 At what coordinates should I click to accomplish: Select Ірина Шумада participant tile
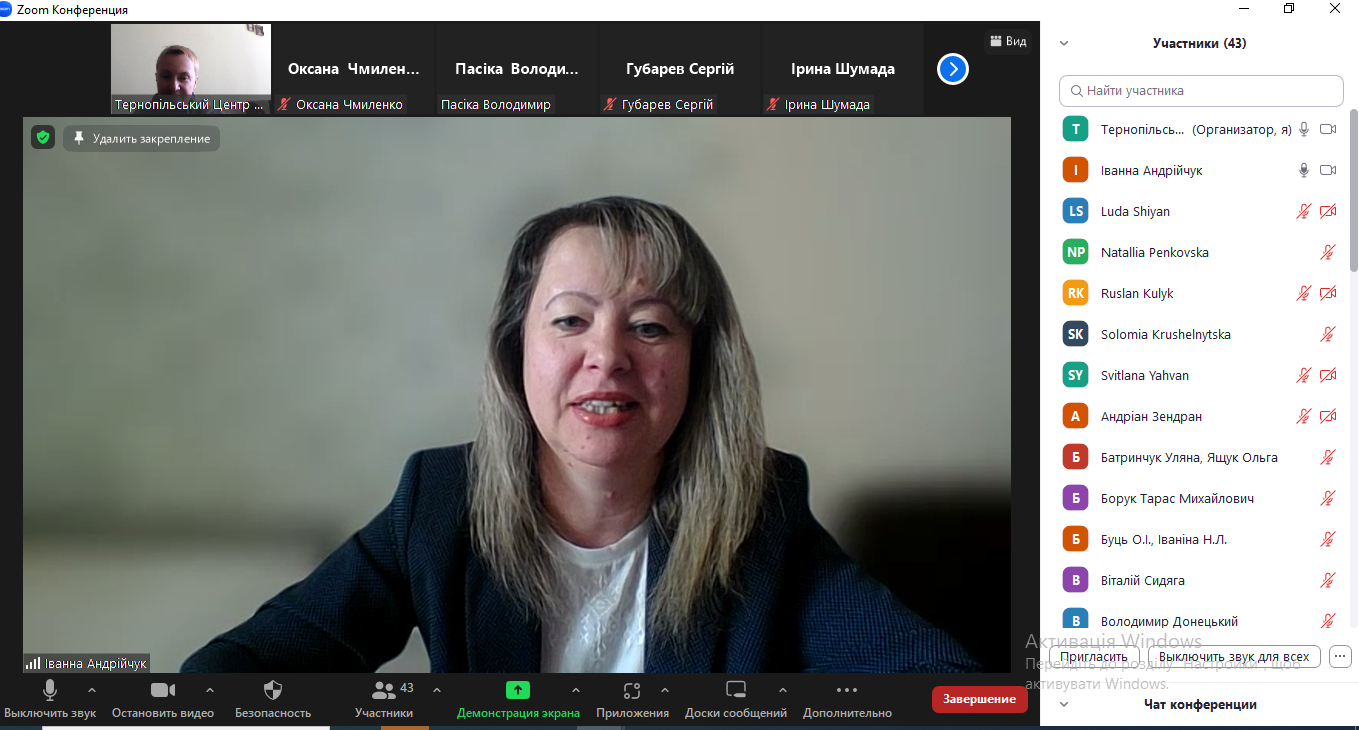point(843,69)
